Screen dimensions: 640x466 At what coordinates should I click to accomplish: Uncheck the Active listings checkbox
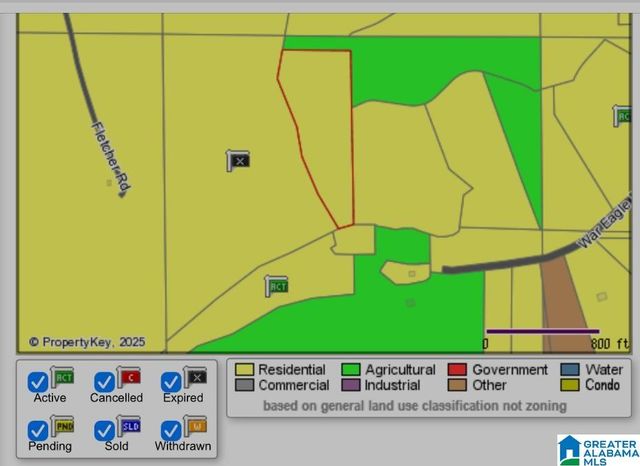(x=38, y=381)
